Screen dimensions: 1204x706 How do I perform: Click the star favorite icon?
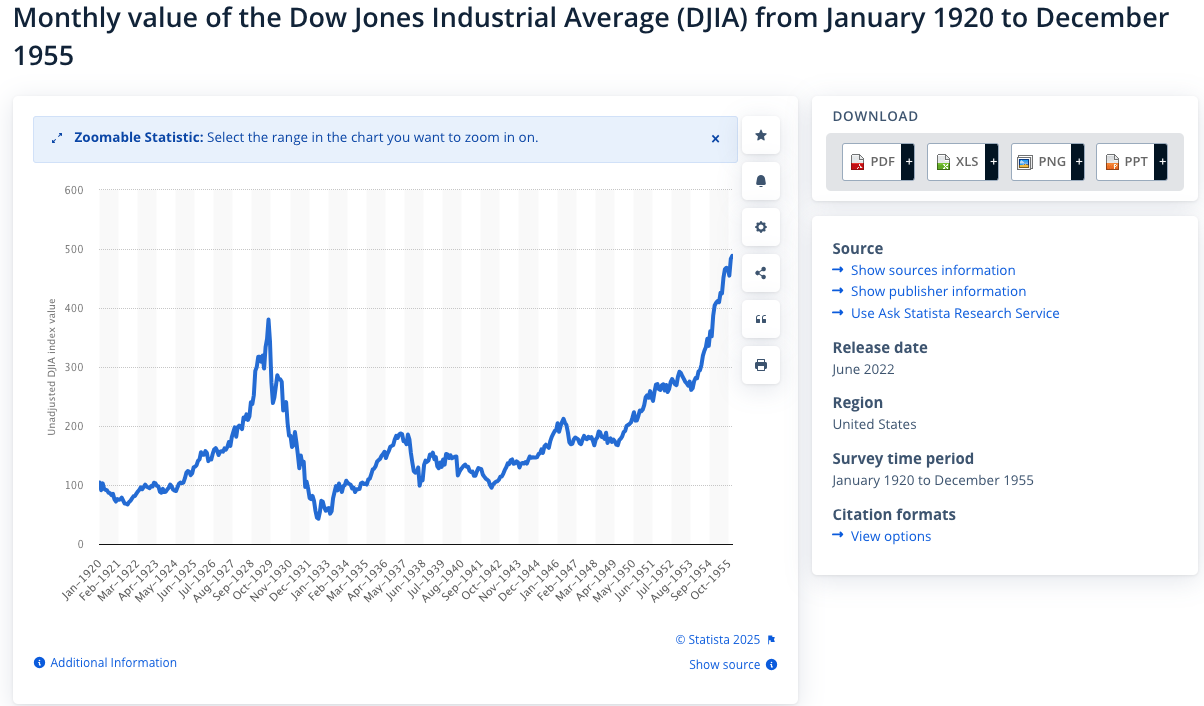[x=761, y=135]
